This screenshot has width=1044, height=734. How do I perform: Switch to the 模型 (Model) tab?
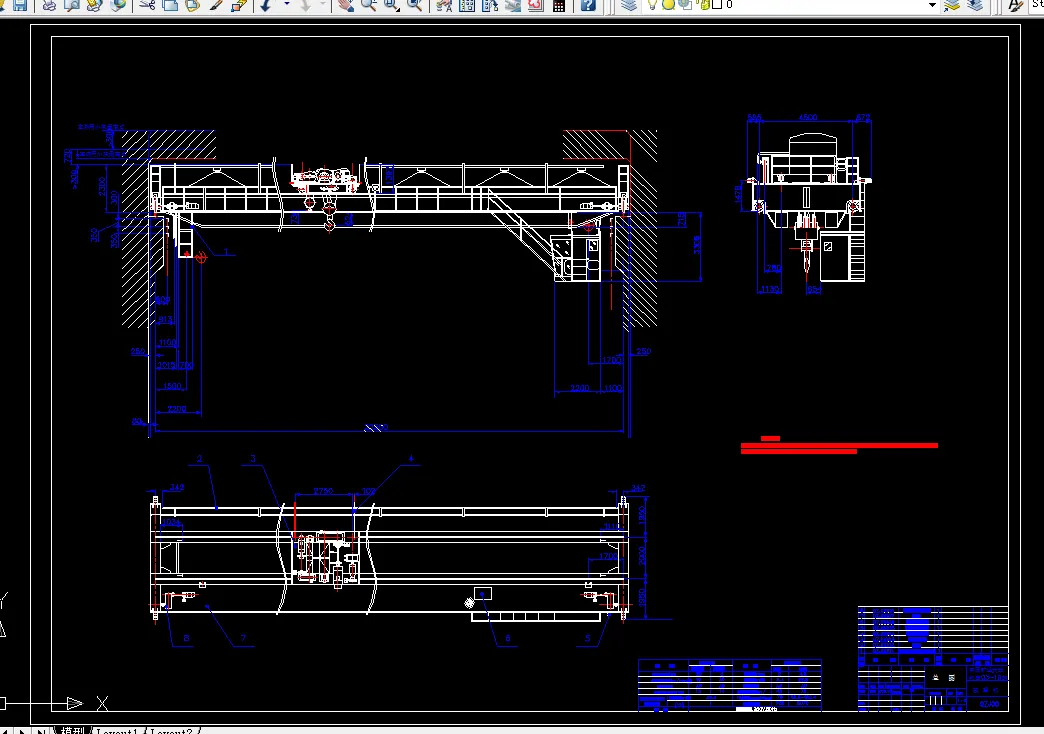(x=72, y=731)
